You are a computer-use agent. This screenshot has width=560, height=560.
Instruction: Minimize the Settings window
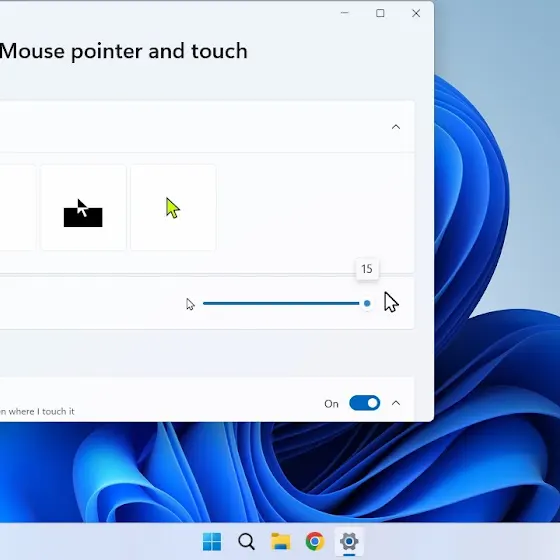[345, 13]
